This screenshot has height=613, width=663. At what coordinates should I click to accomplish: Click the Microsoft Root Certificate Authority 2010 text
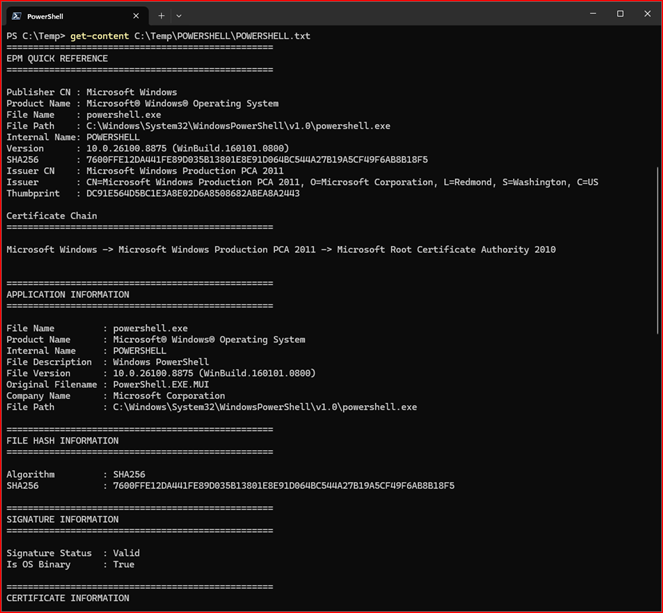[446, 250]
